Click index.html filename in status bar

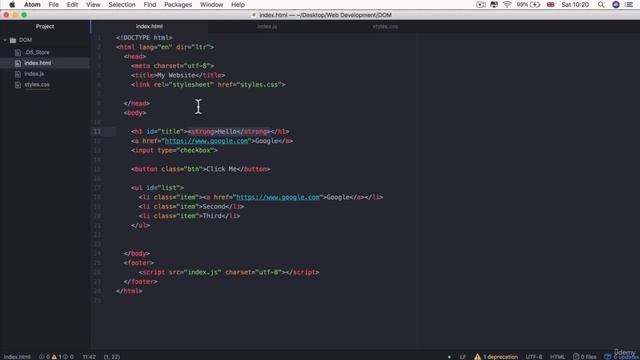[x=17, y=357]
